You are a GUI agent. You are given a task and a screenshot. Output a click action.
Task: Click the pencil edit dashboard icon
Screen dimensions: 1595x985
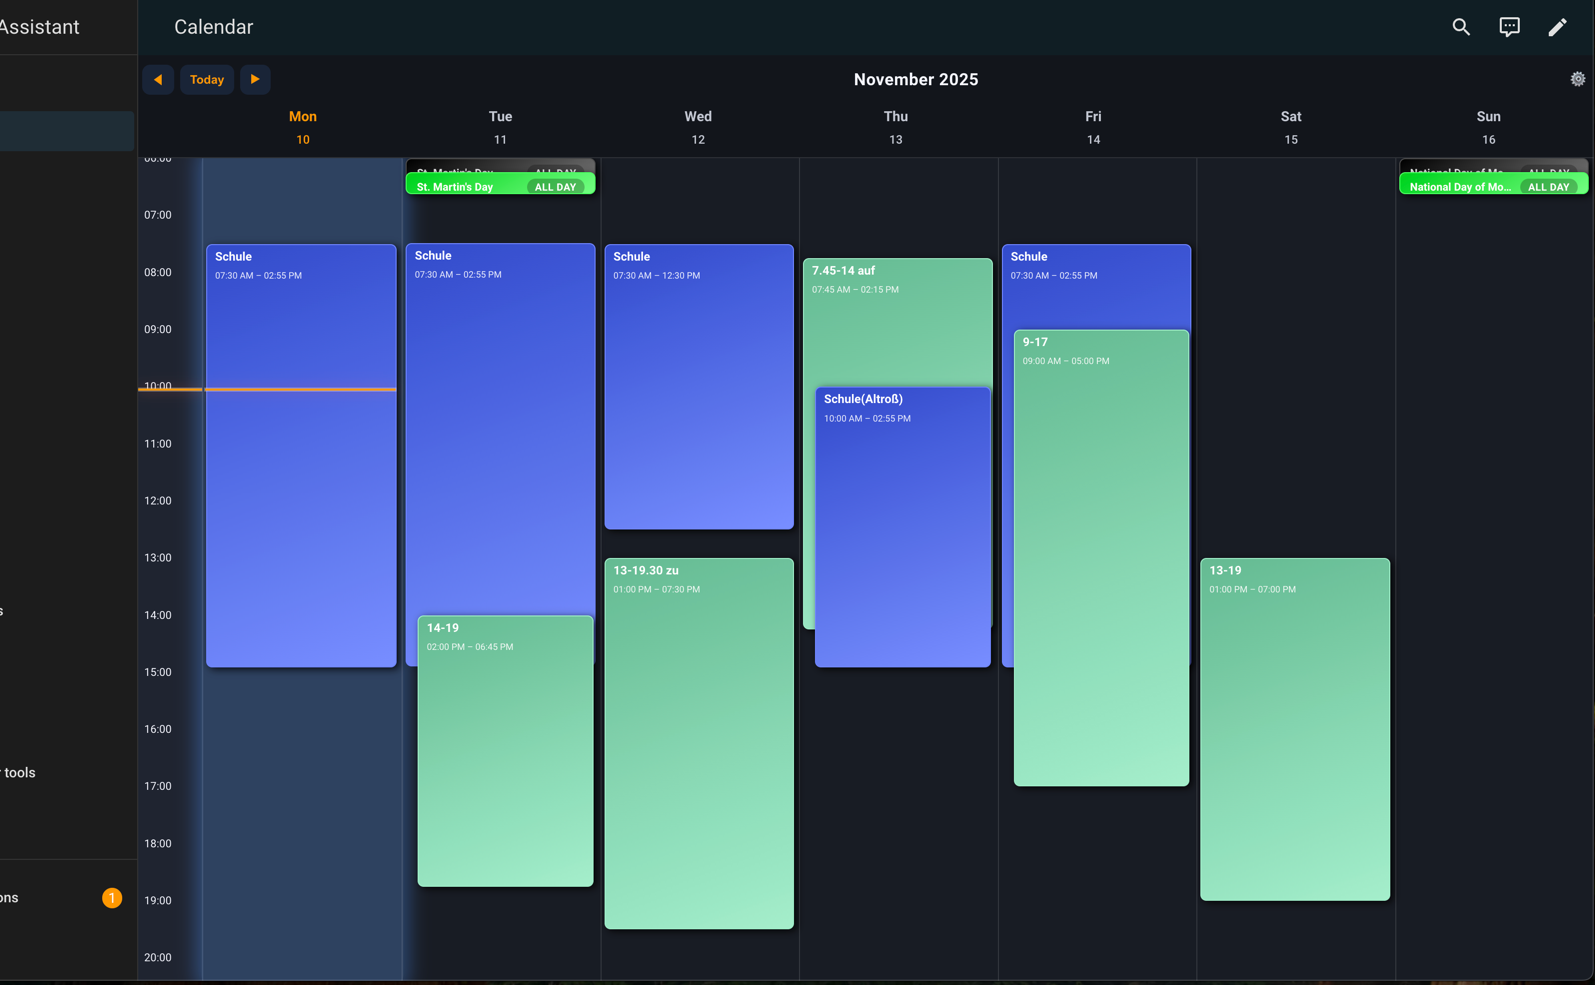(1557, 27)
